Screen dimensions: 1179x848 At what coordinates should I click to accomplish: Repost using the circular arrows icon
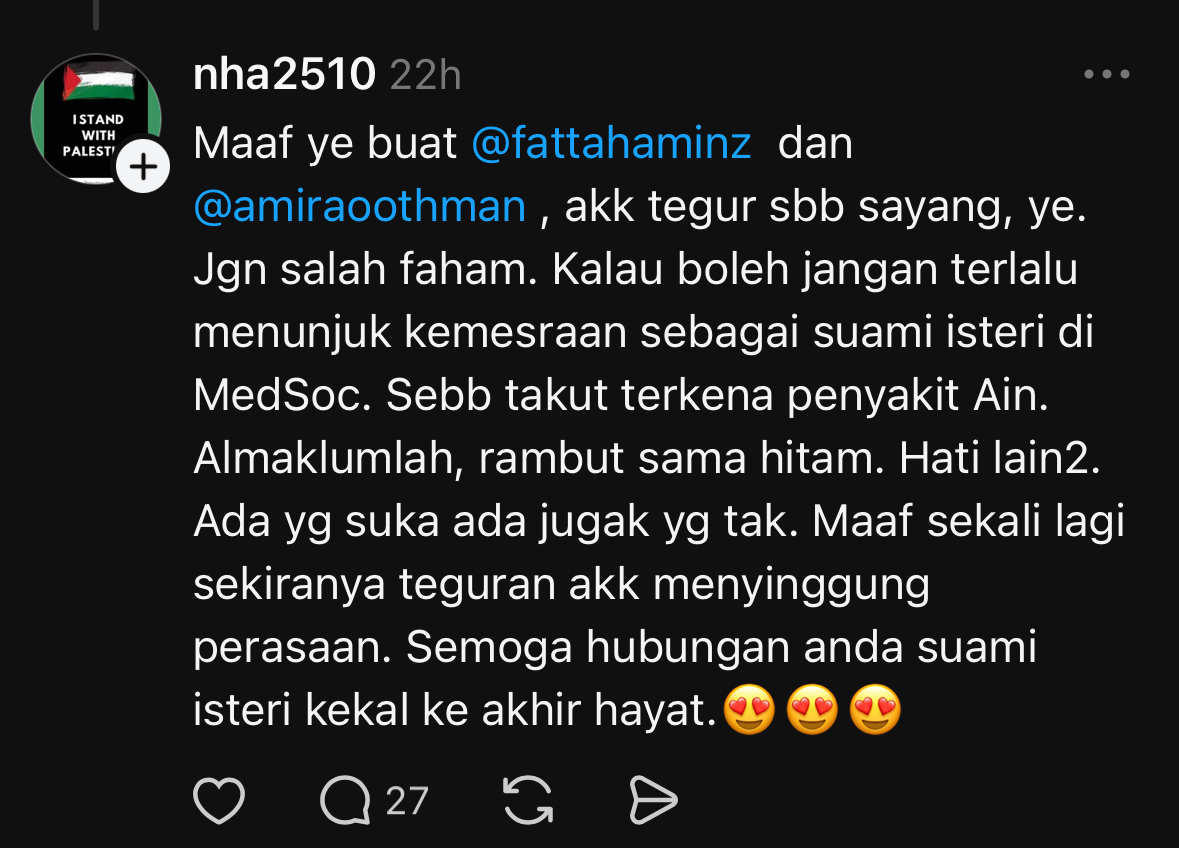tap(528, 800)
